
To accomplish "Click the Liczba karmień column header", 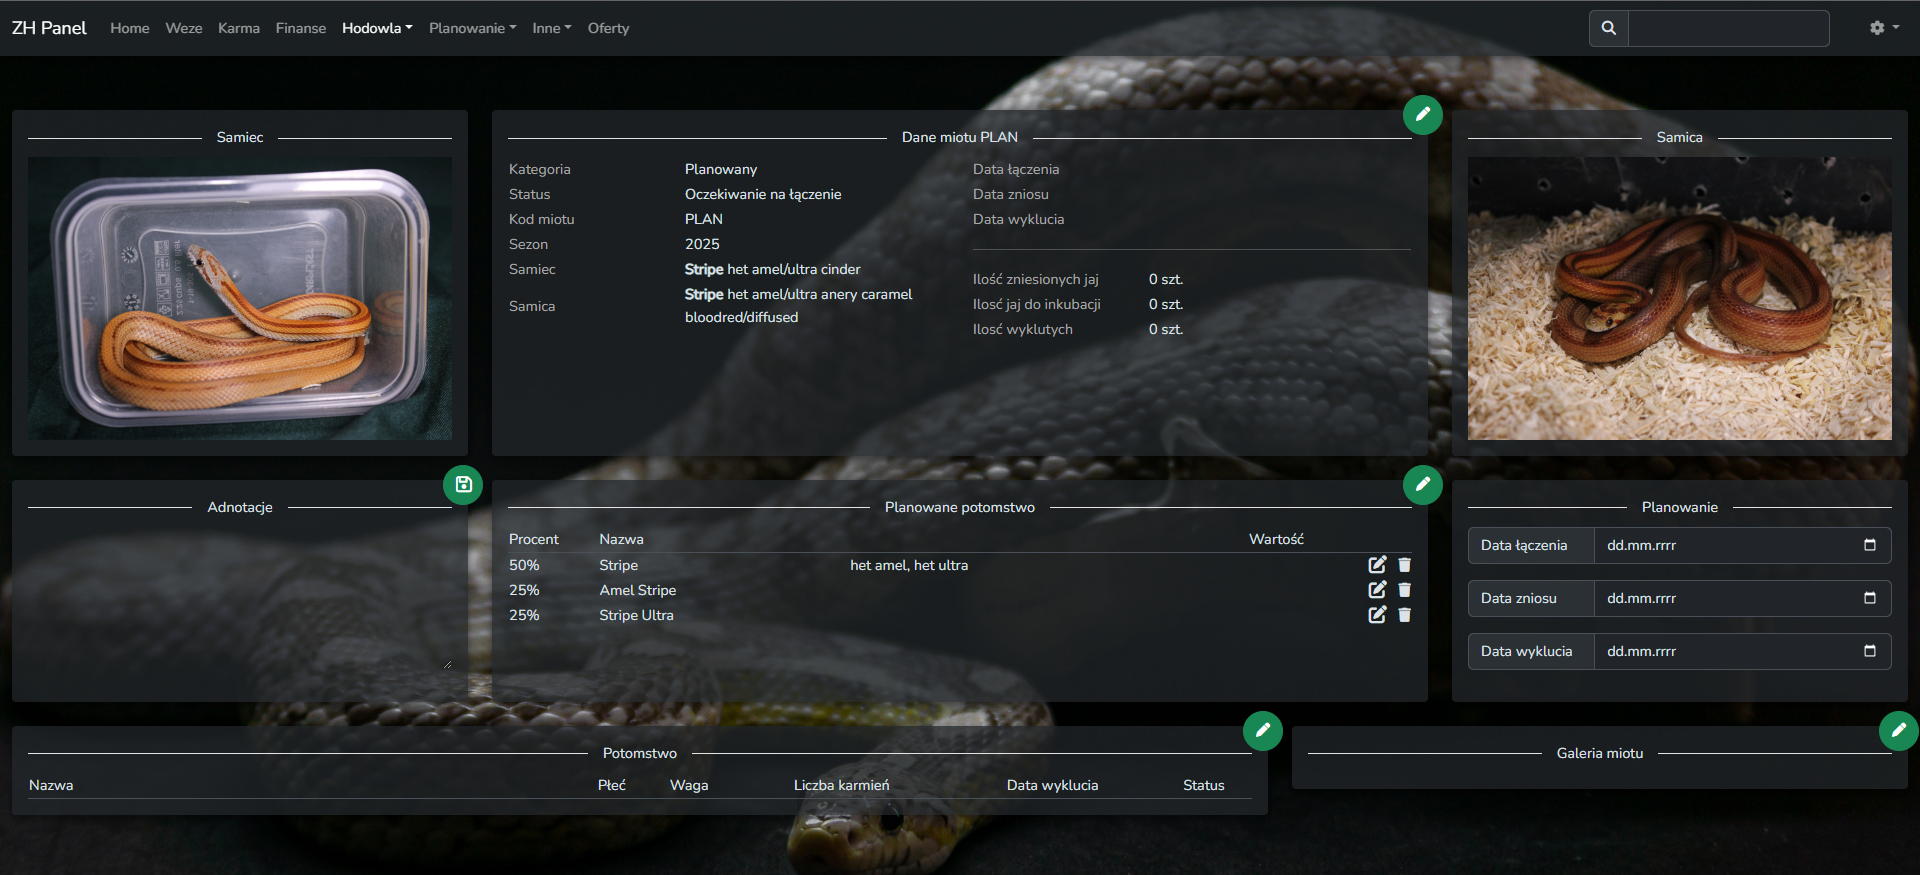I will (841, 785).
